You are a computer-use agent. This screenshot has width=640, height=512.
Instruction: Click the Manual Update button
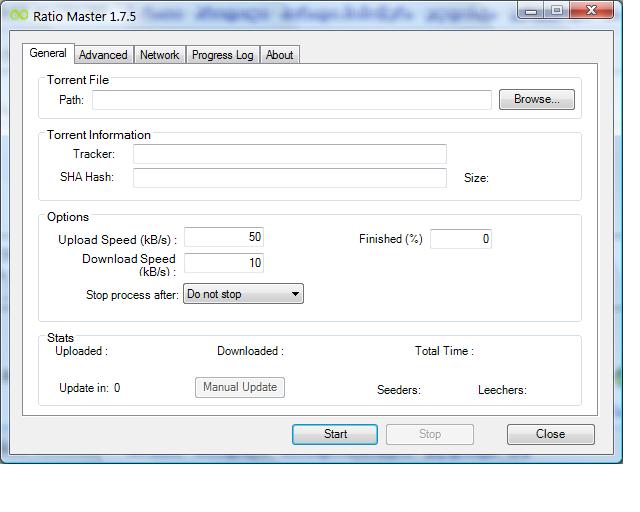click(x=240, y=387)
